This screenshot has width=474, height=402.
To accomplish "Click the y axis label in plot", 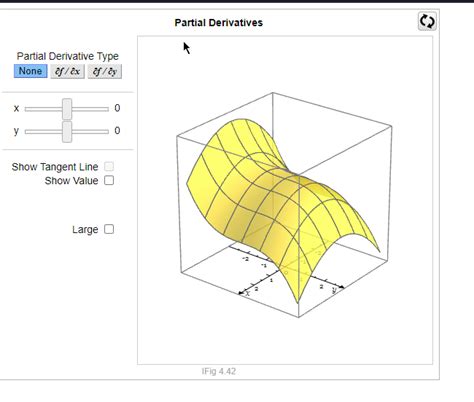I will [x=334, y=290].
